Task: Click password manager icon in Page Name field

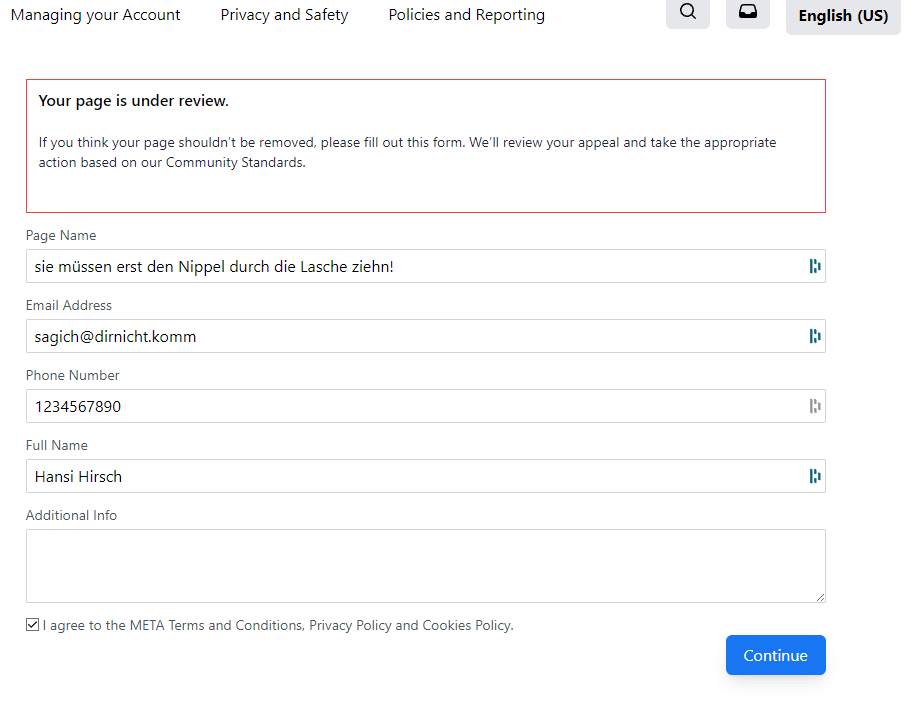Action: [x=815, y=266]
